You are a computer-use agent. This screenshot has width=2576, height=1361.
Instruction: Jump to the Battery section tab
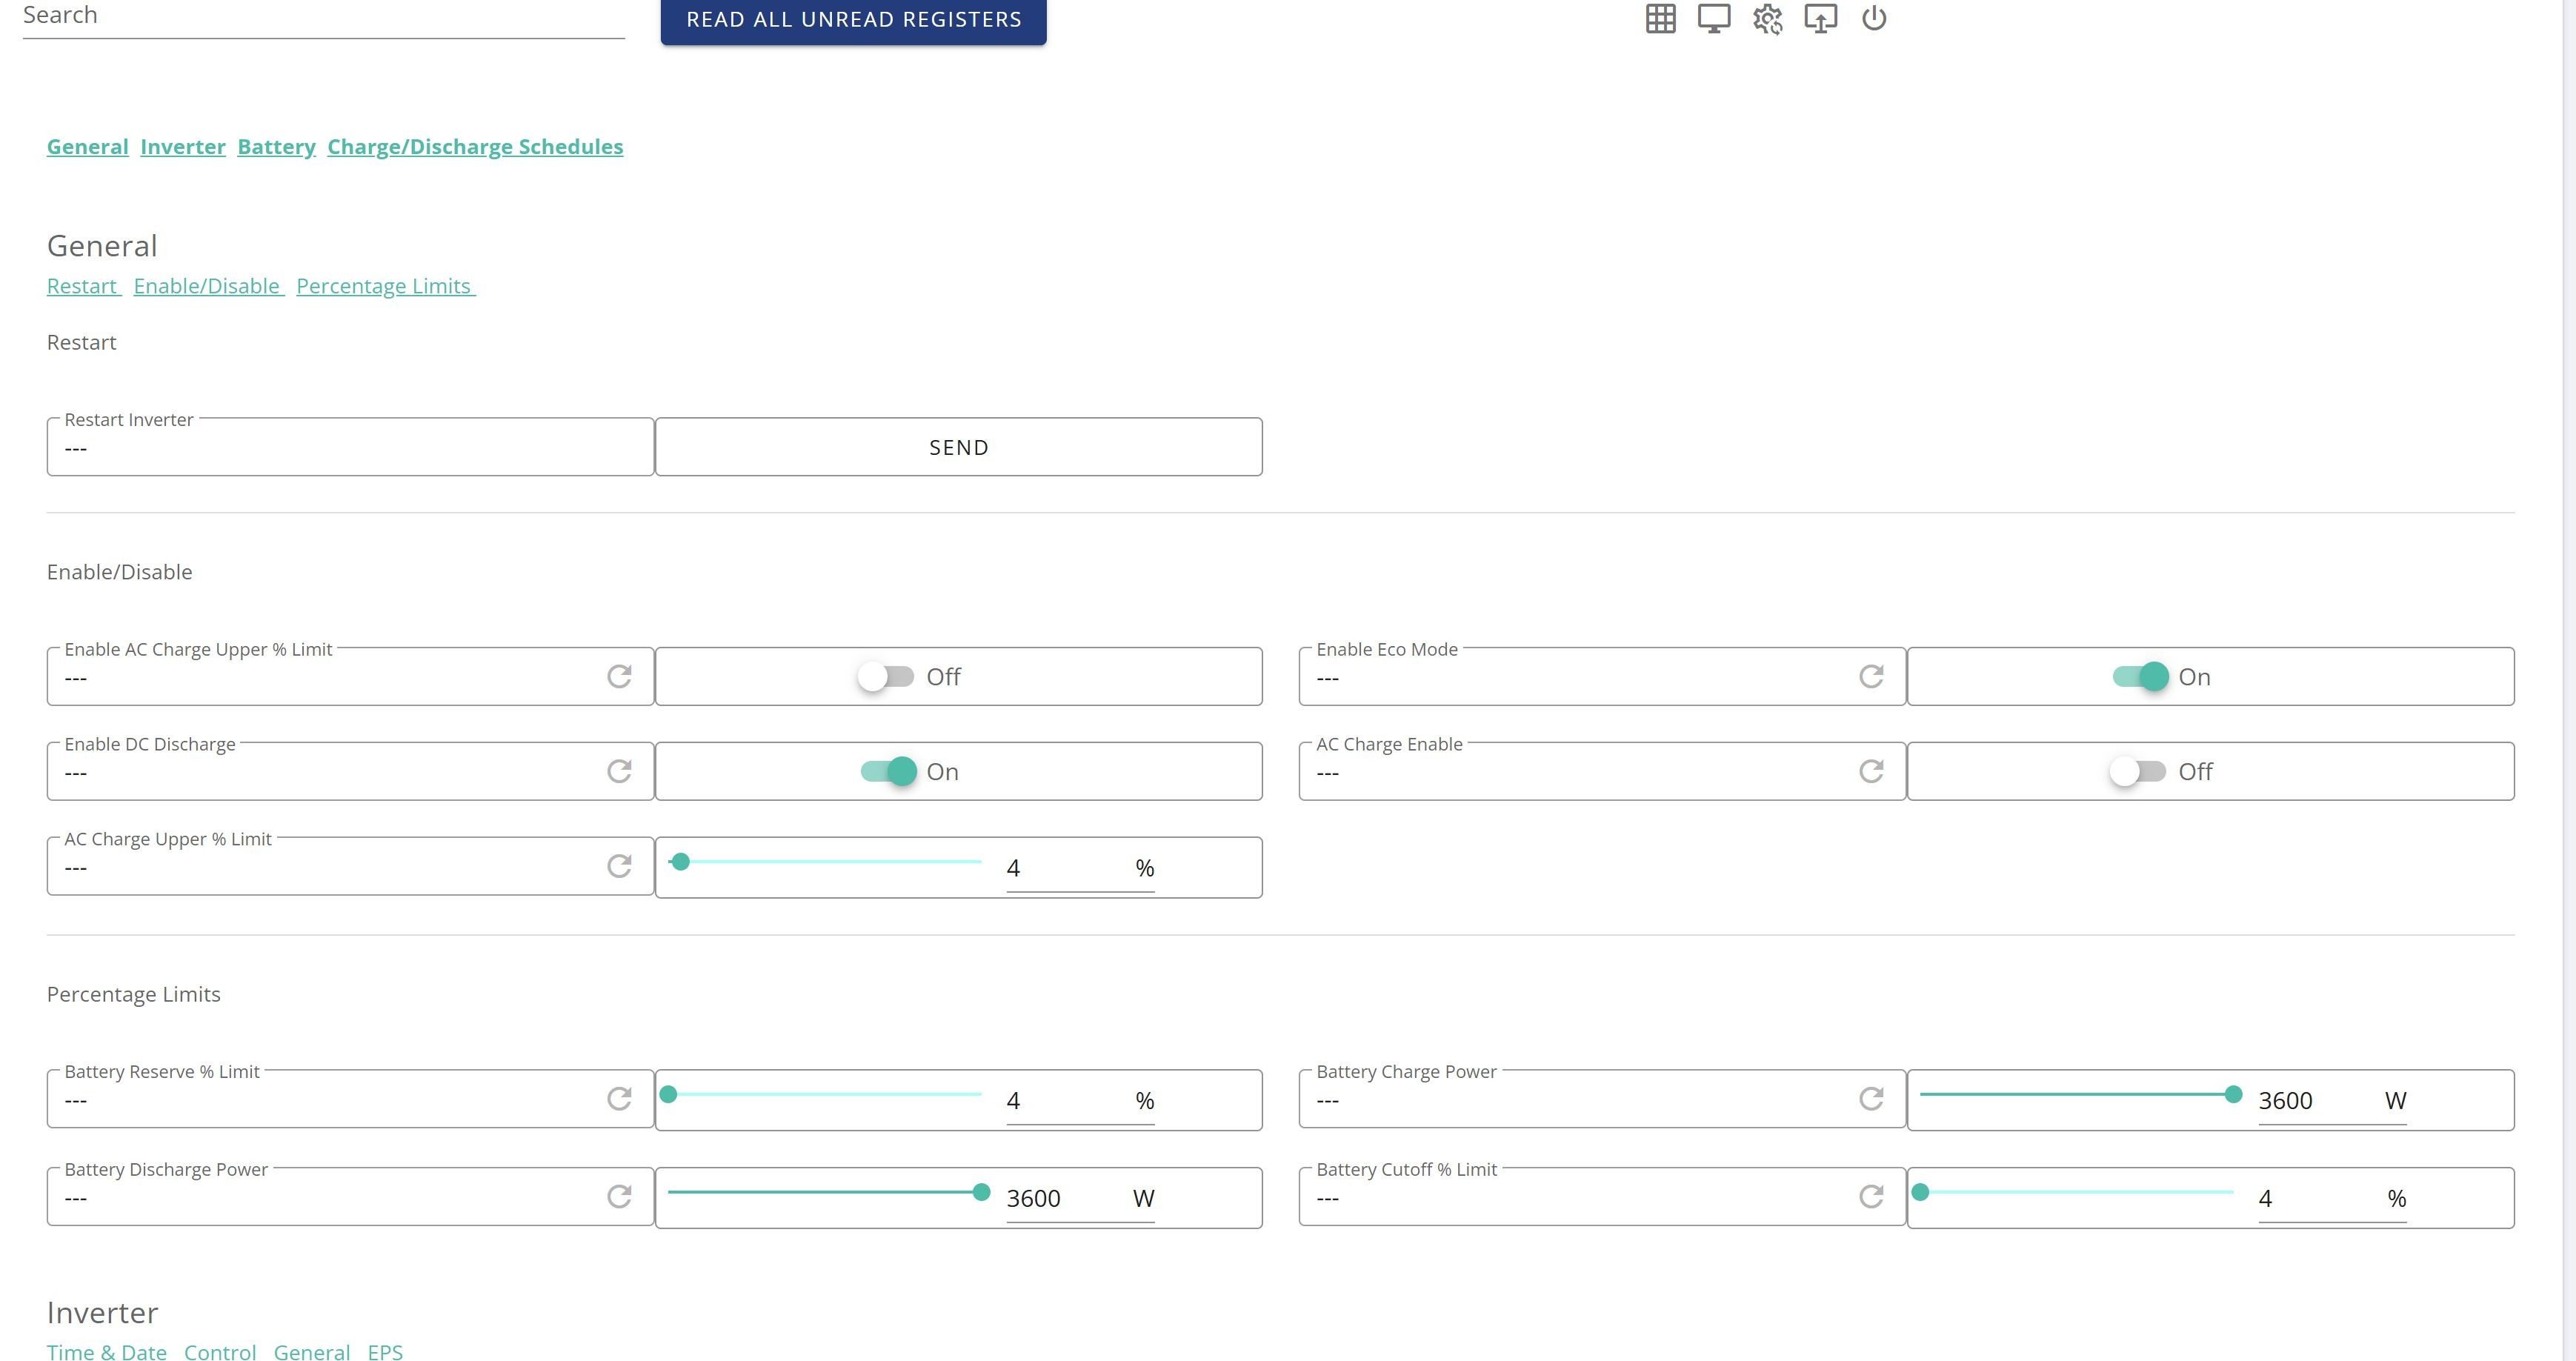coord(276,147)
